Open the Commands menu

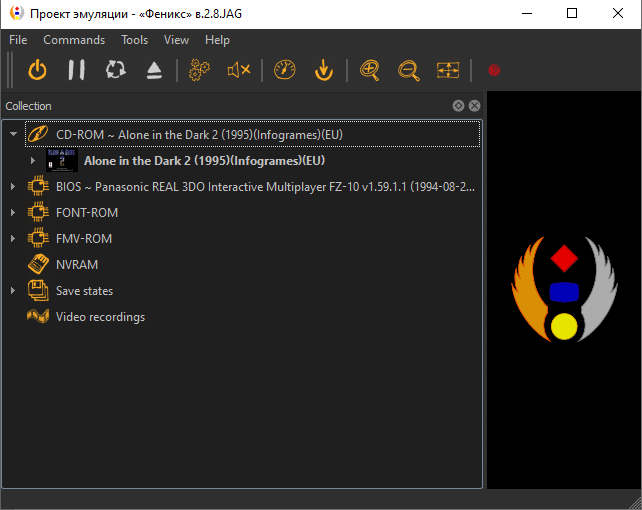[x=74, y=40]
